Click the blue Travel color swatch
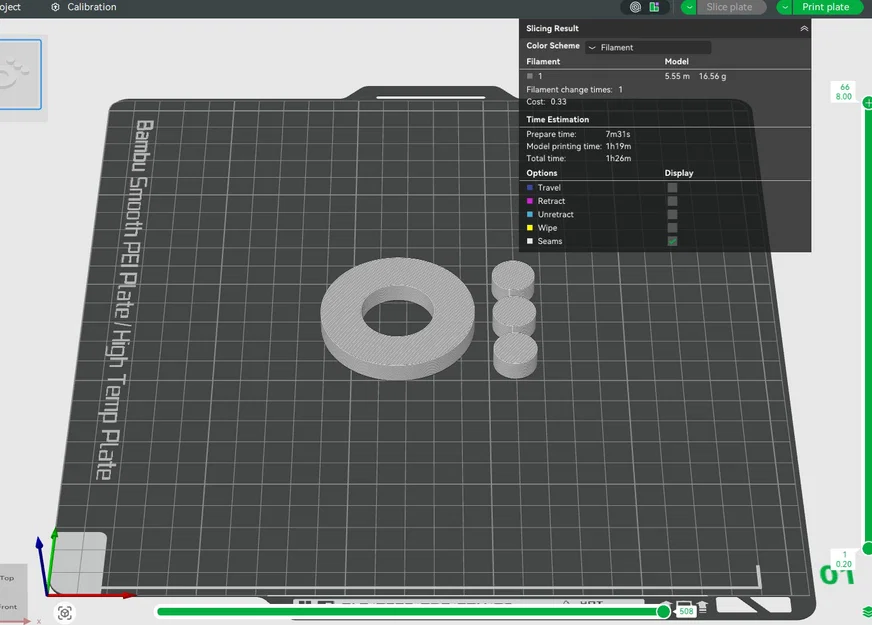 click(x=529, y=187)
